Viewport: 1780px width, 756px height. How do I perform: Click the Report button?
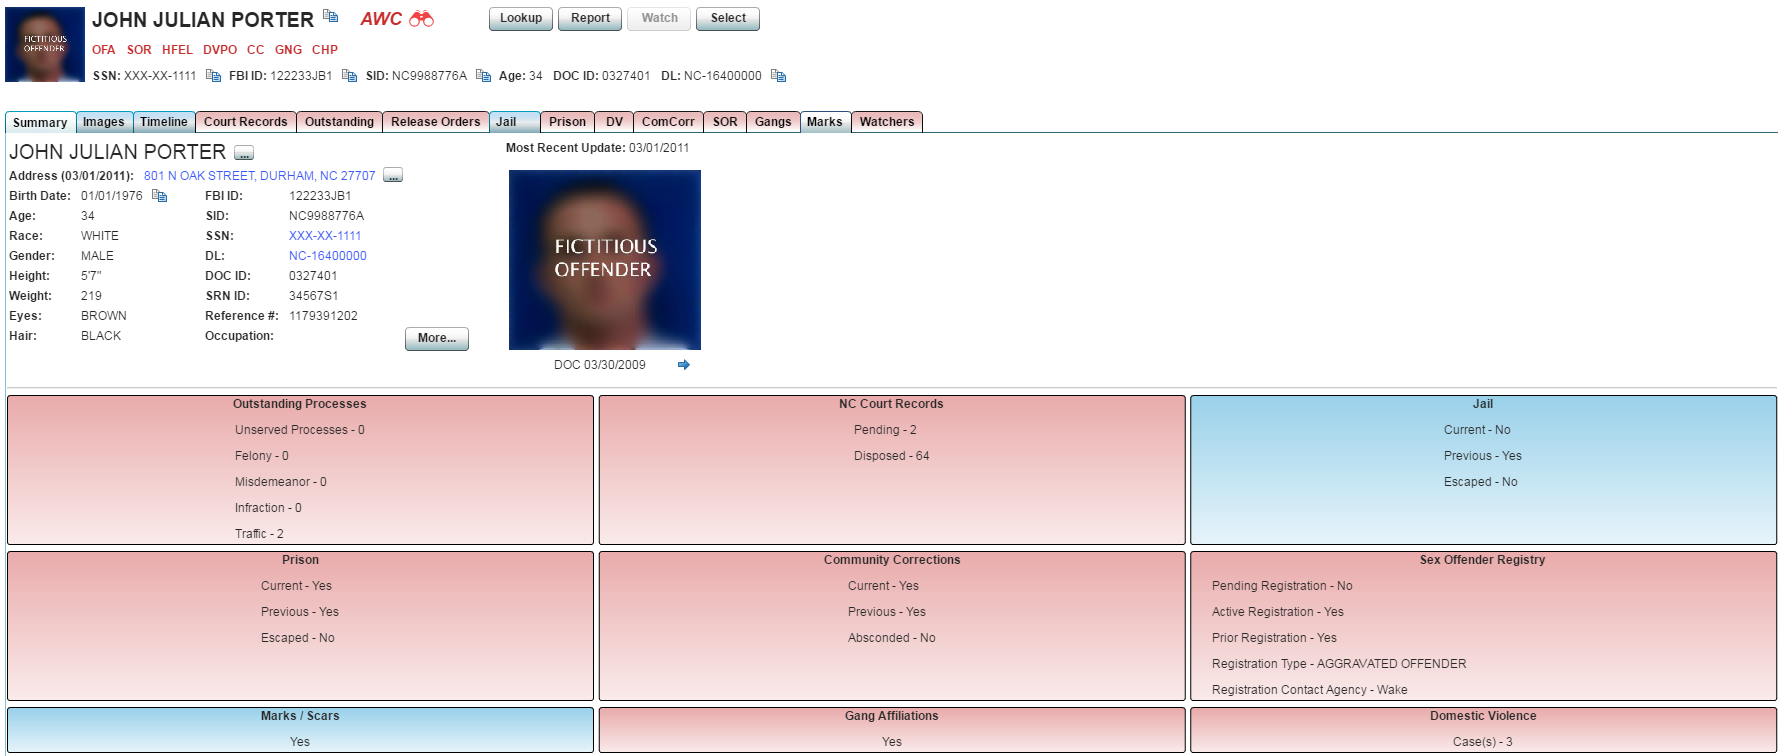(590, 19)
